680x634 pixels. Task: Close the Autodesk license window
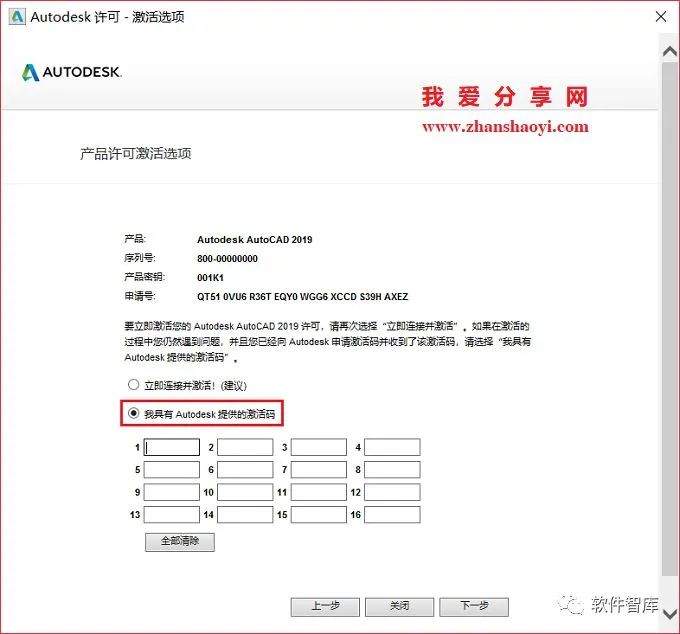[661, 17]
